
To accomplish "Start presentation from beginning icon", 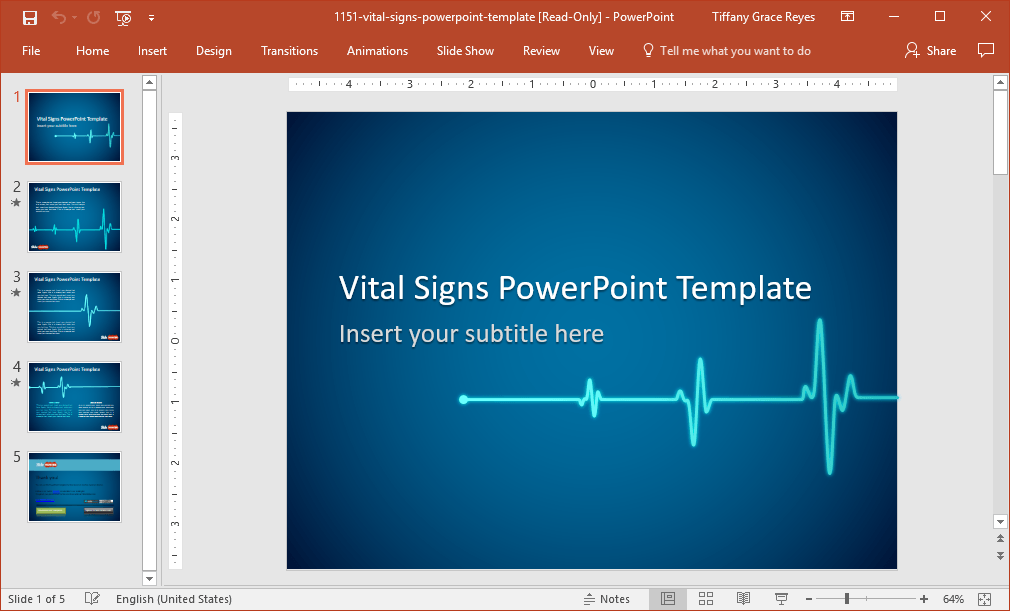I will tap(123, 17).
